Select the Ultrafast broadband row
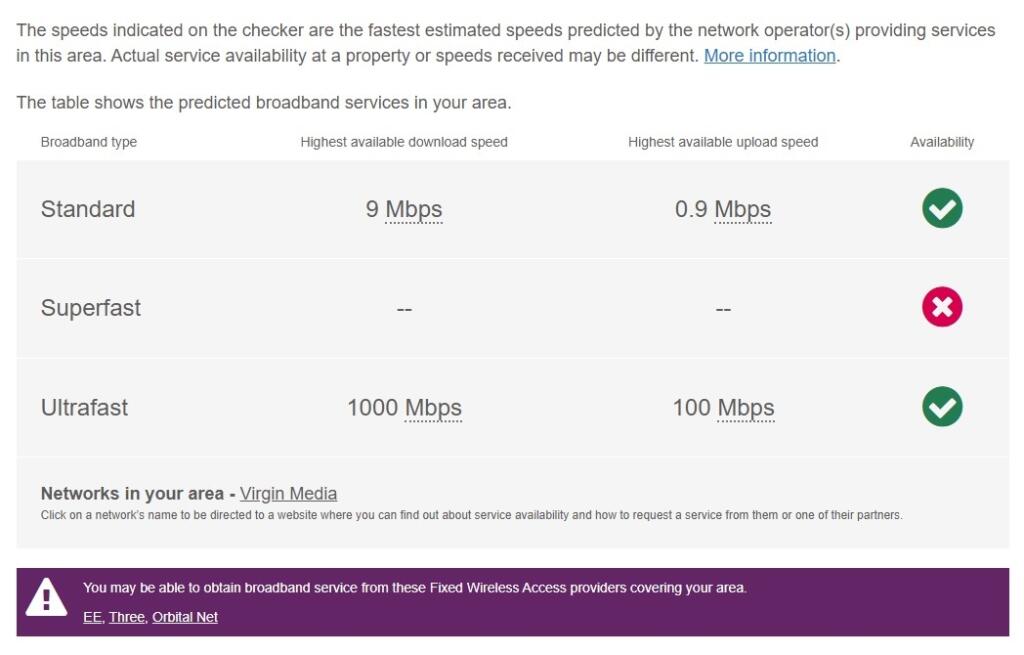 [x=88, y=407]
